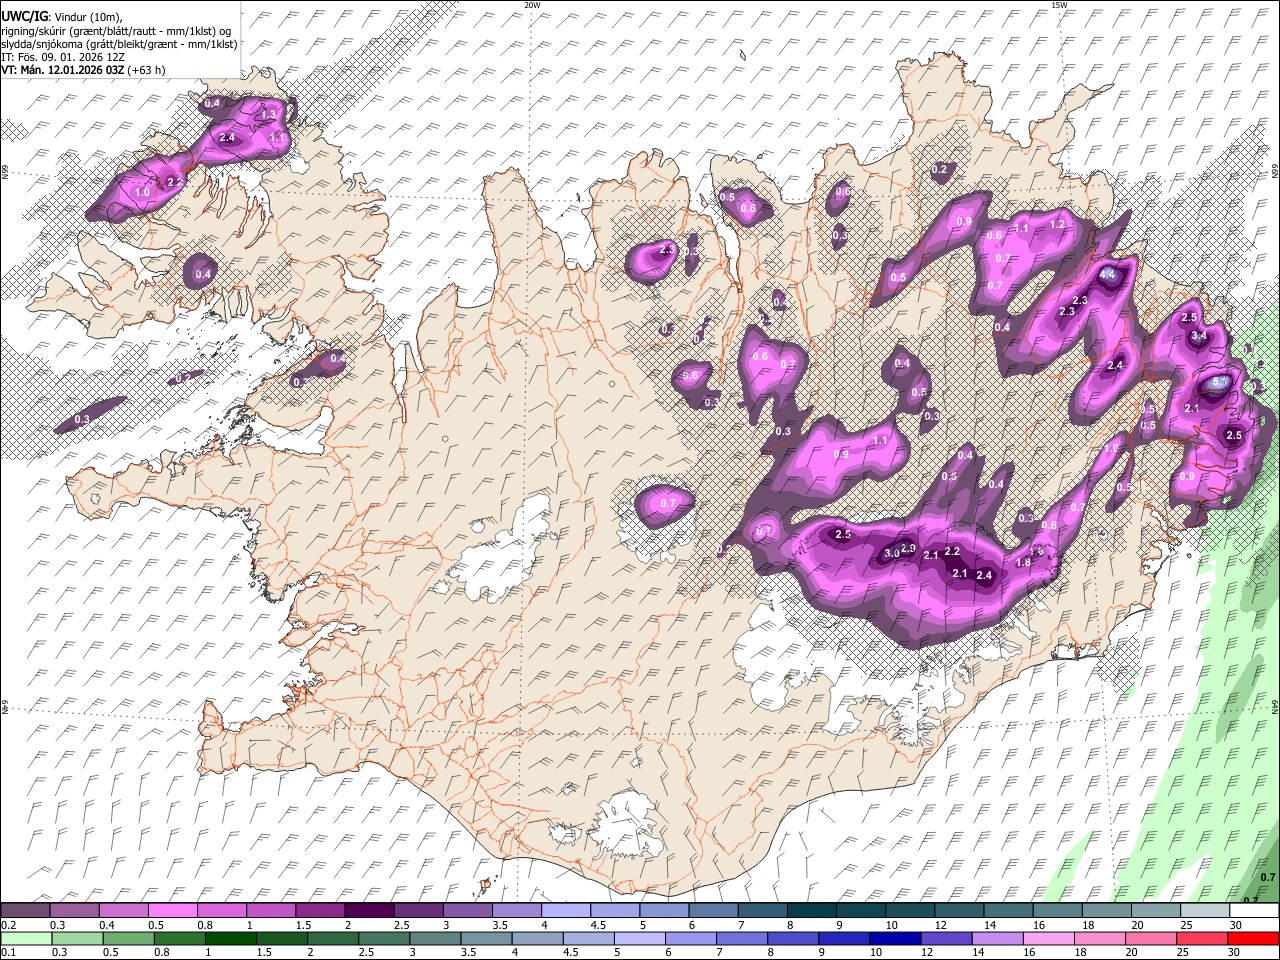Pick the darkest green swatch labeled 1 in the lower legend

[230, 938]
